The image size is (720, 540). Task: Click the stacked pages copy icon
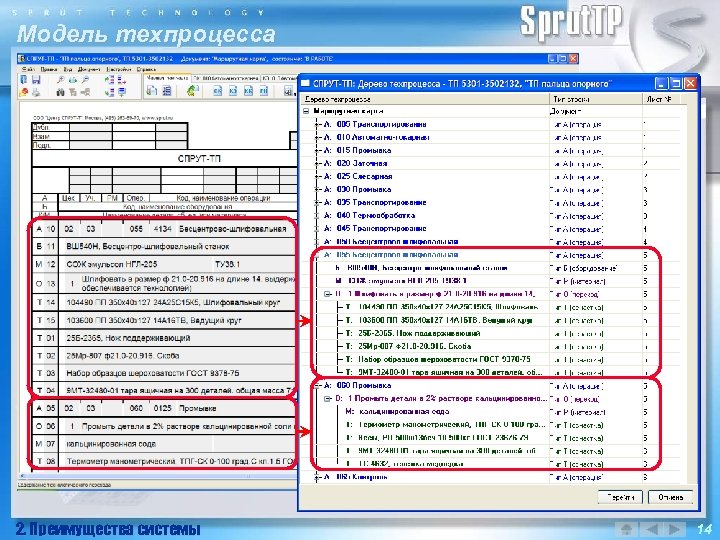pos(152,91)
